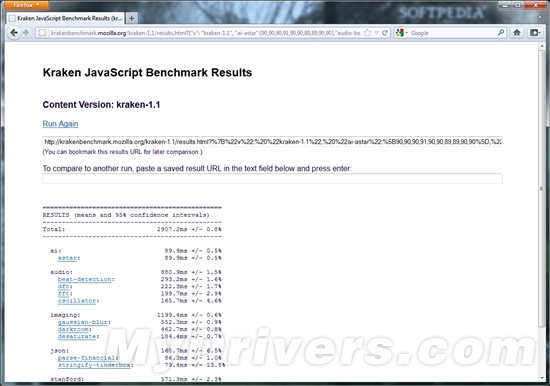550x386 pixels.
Task: Bookmark this page with the star icon
Action: coord(367,33)
